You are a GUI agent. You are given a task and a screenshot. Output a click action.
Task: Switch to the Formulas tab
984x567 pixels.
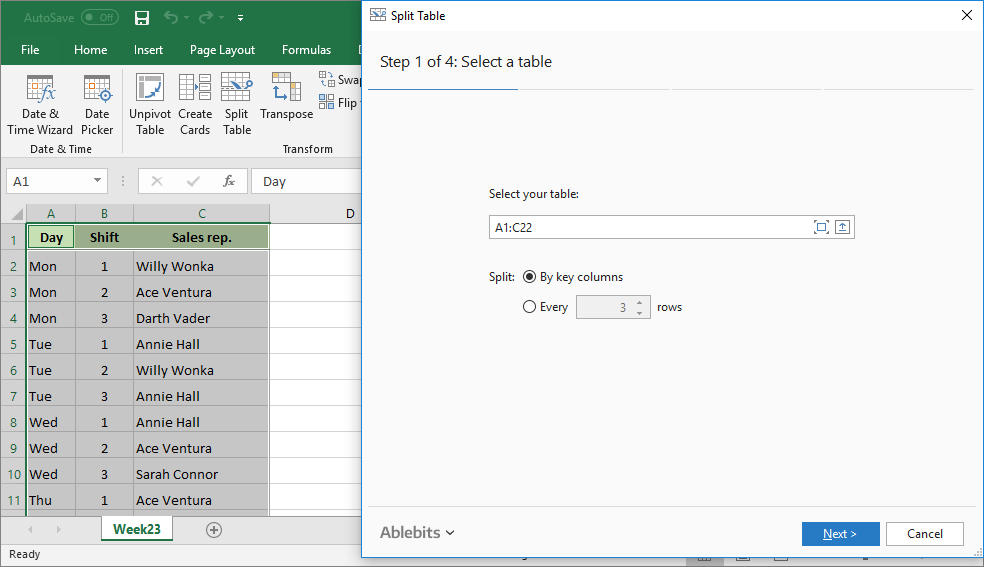point(306,50)
